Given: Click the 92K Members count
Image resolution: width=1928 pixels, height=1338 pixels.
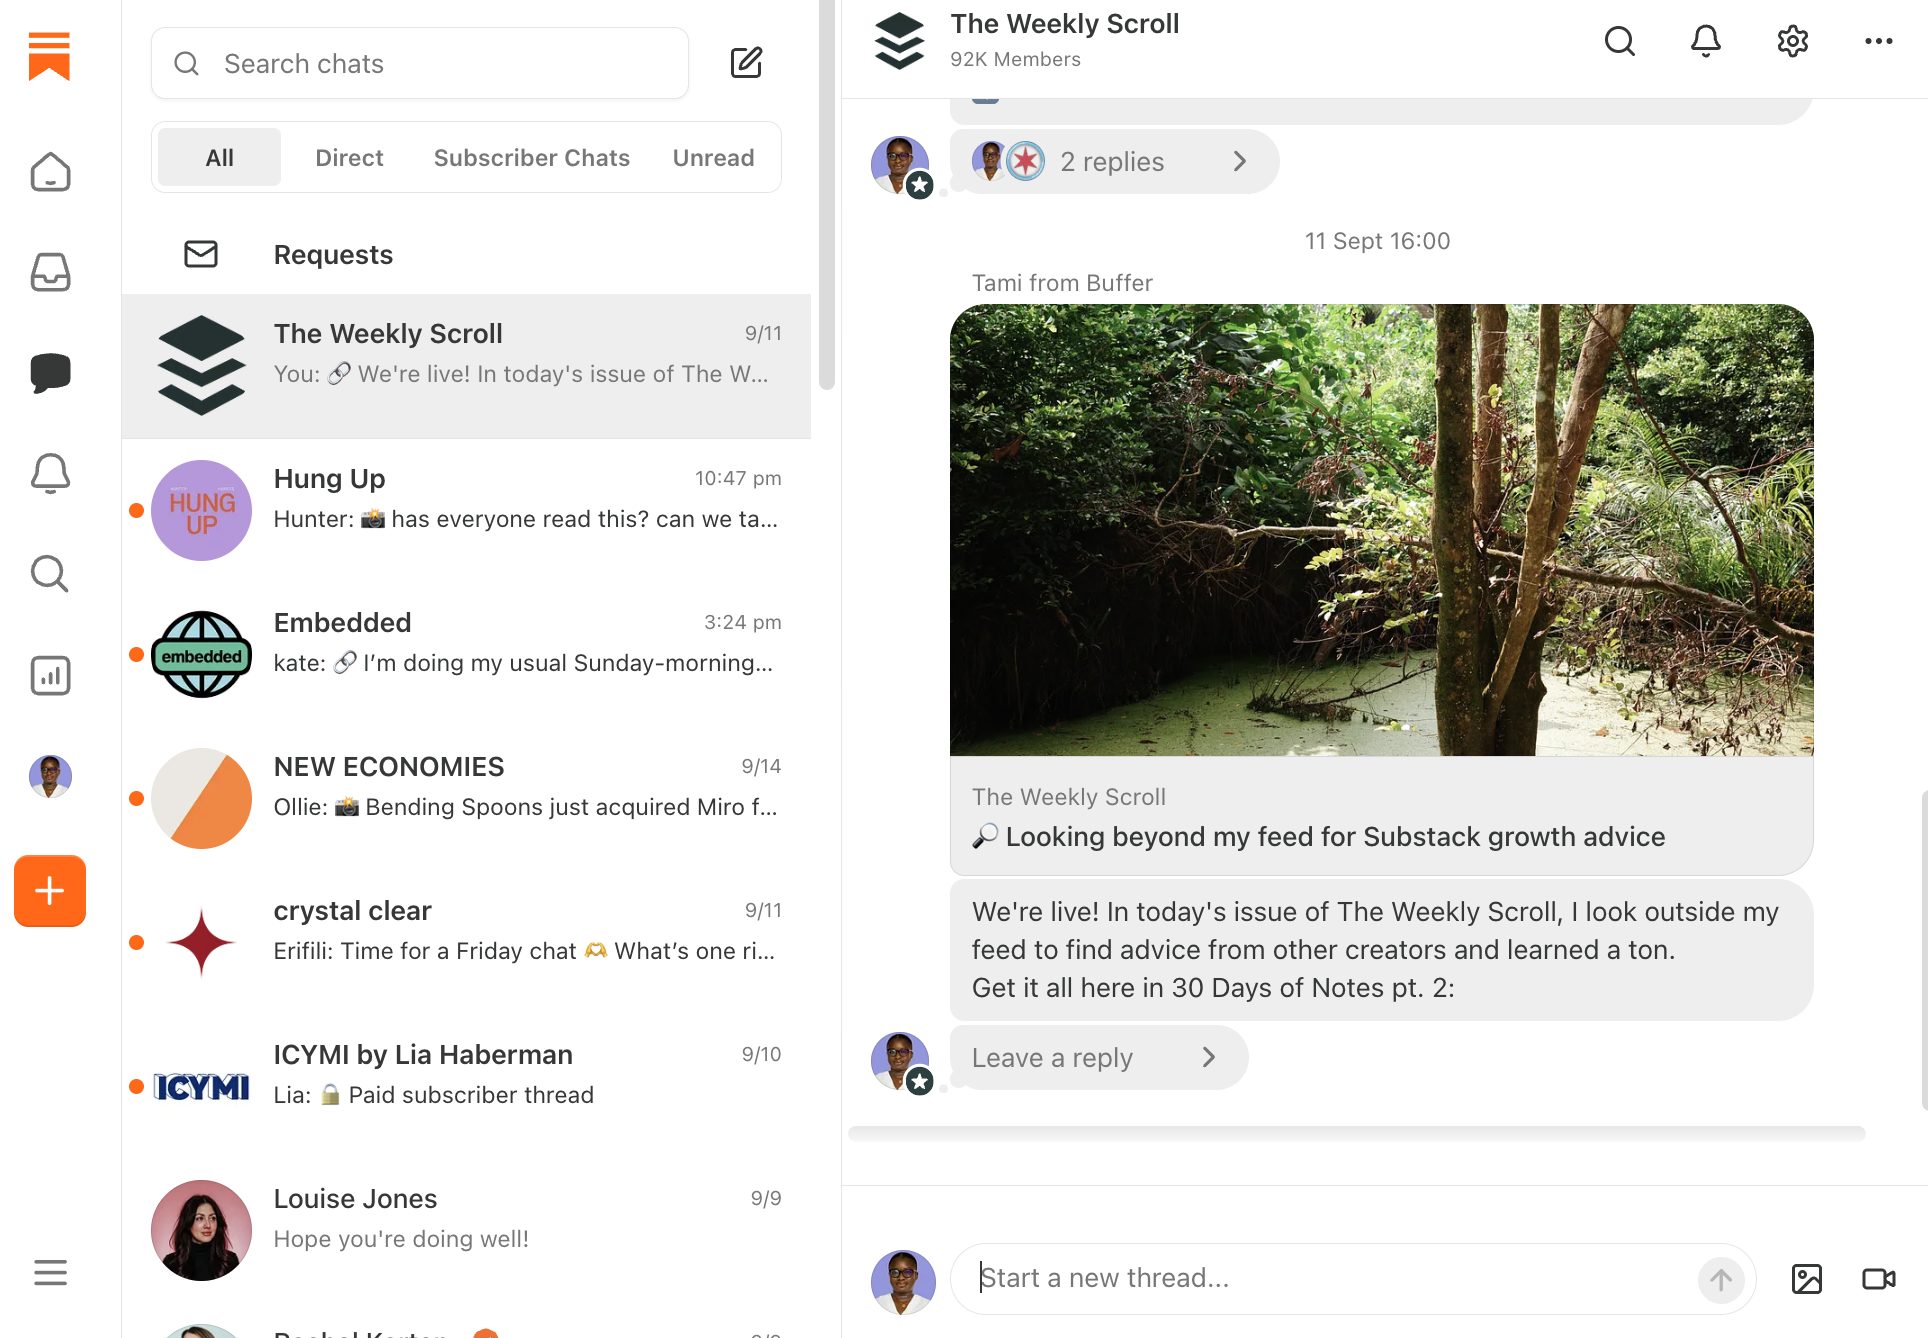Looking at the screenshot, I should 1015,59.
